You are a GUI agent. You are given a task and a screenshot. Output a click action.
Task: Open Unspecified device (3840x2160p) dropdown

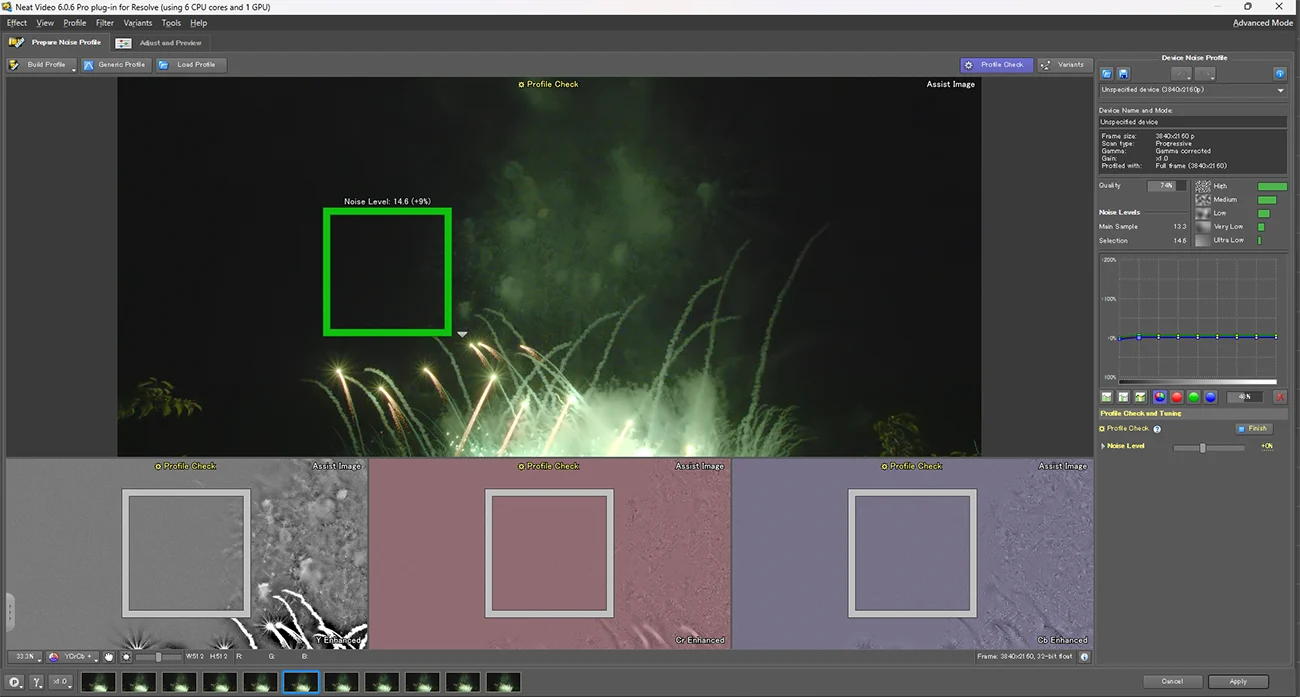1193,90
